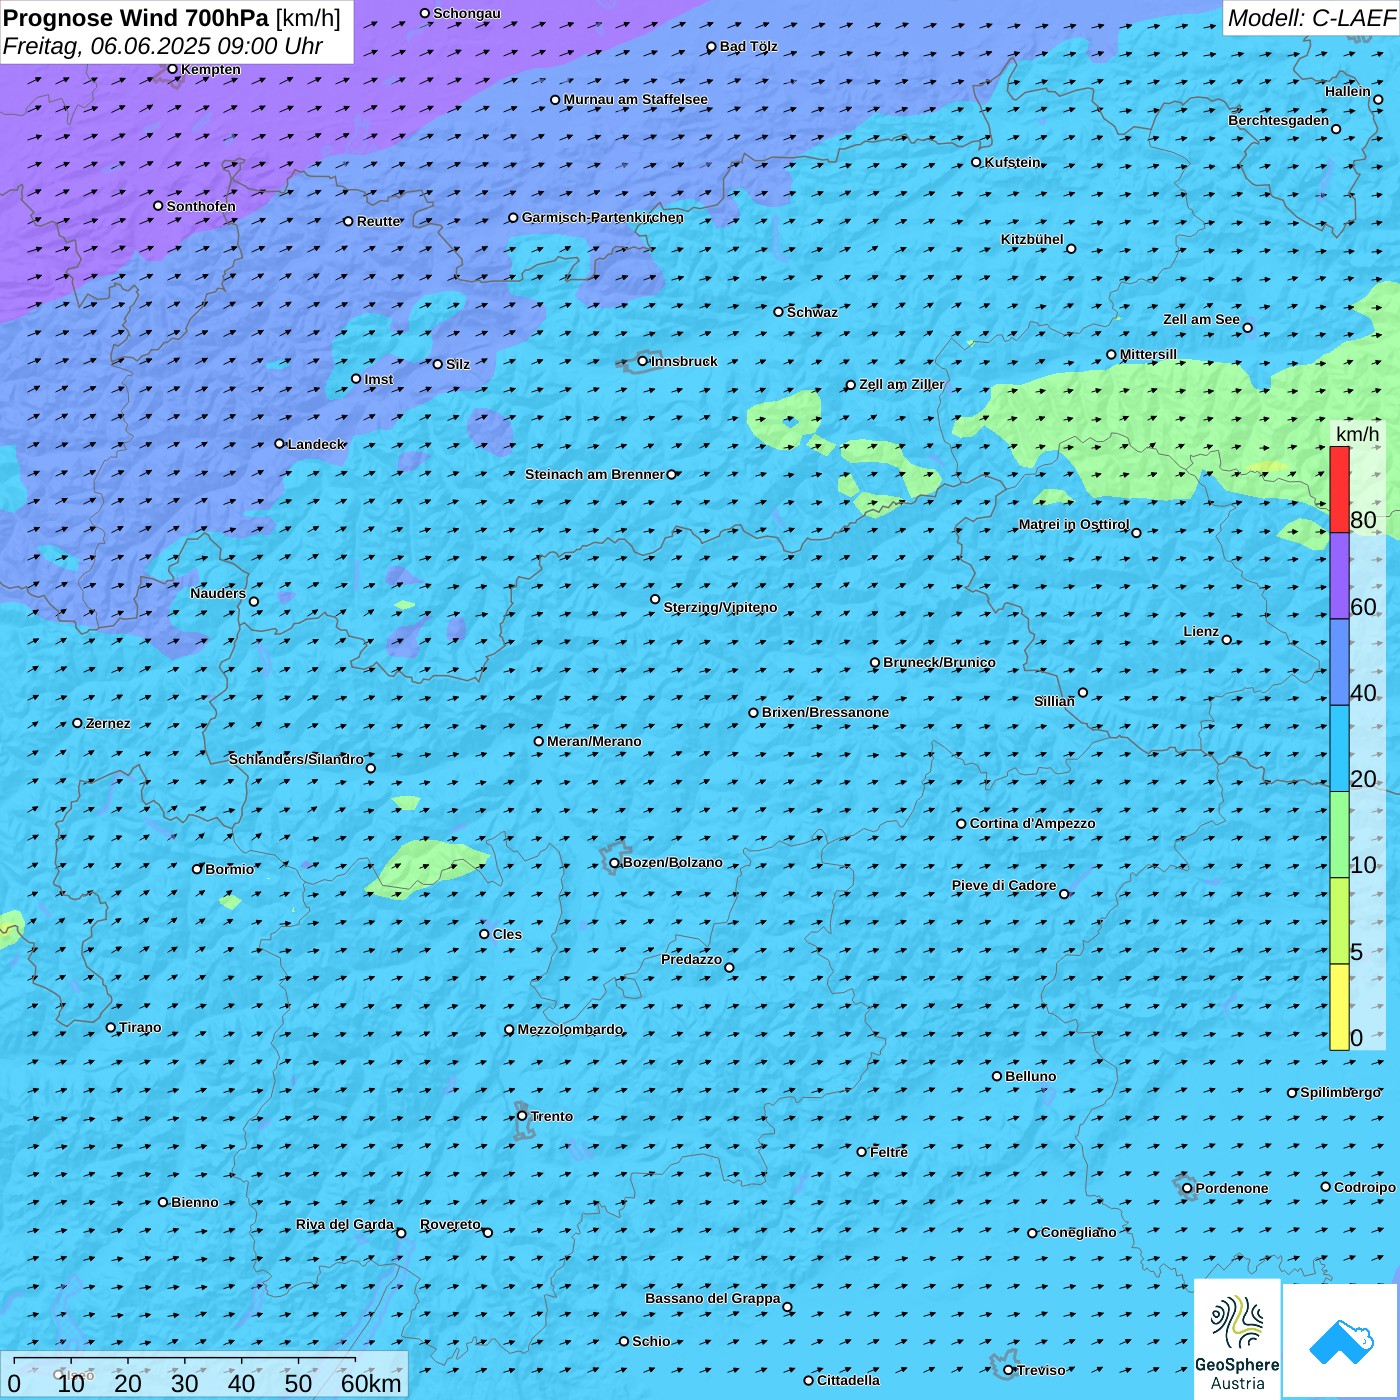The height and width of the screenshot is (1400, 1400).
Task: Click the green 10 km/h legend color
Action: click(1339, 835)
